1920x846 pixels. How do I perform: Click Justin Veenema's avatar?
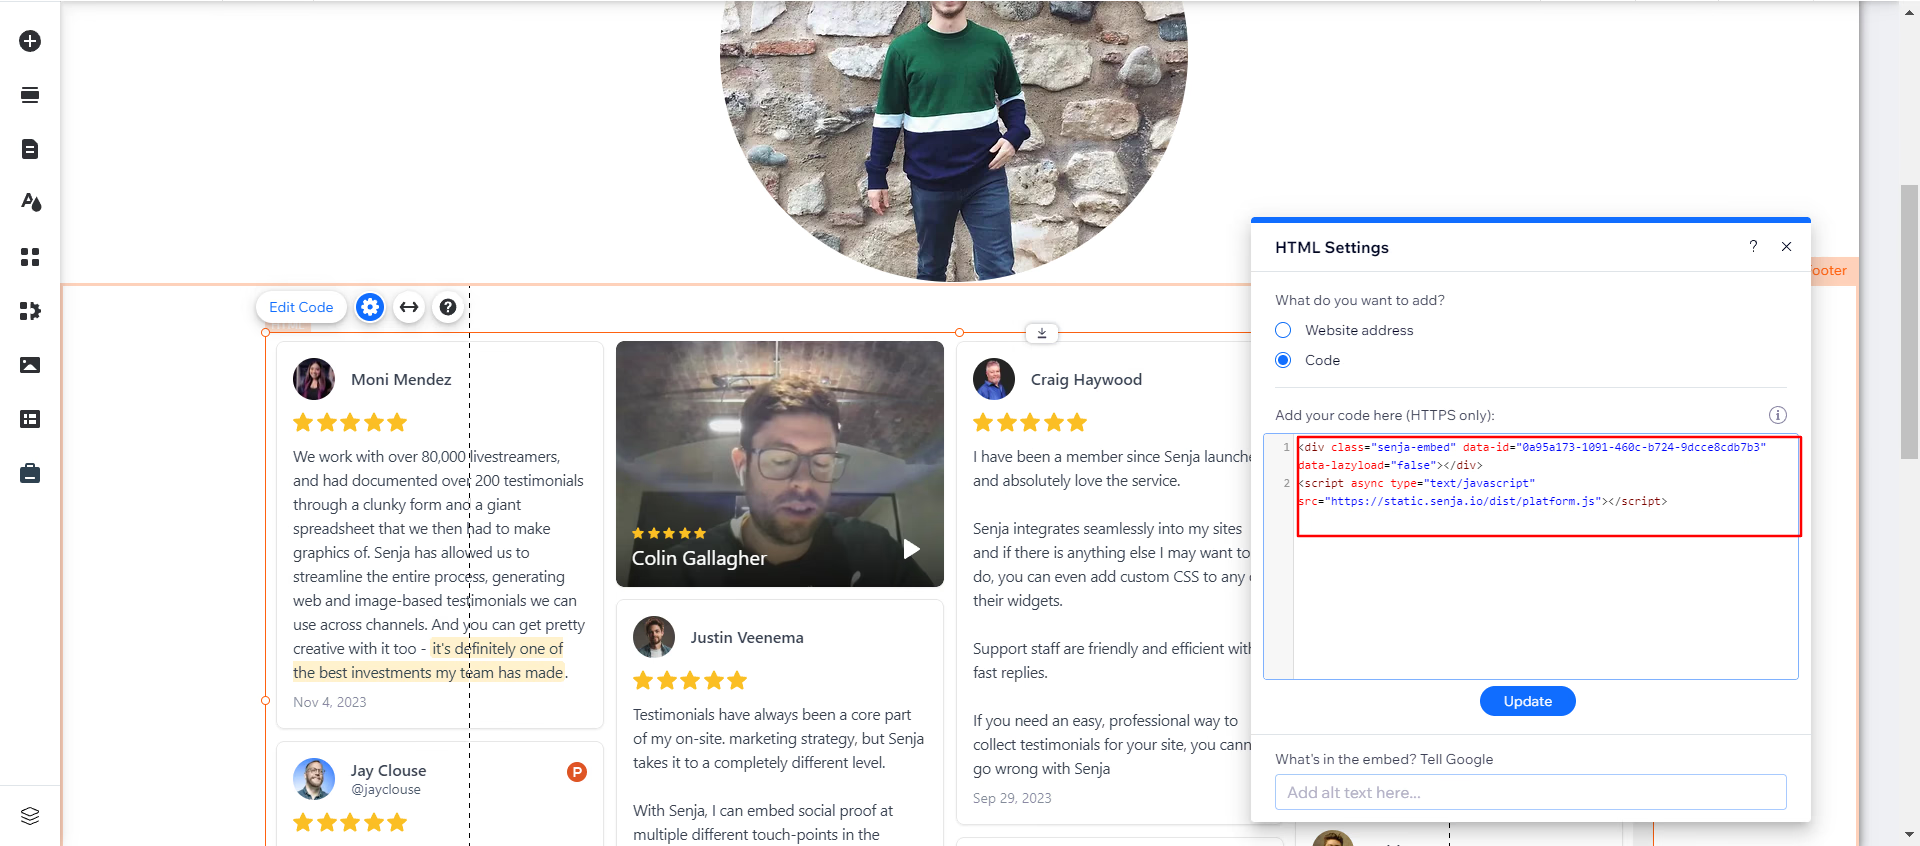[654, 637]
